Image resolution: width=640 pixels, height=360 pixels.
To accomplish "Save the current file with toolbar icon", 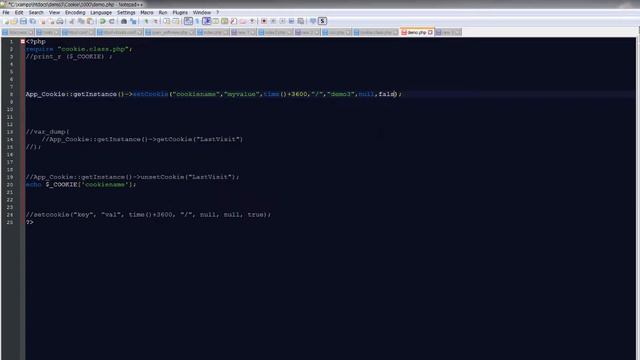I will coord(23,21).
